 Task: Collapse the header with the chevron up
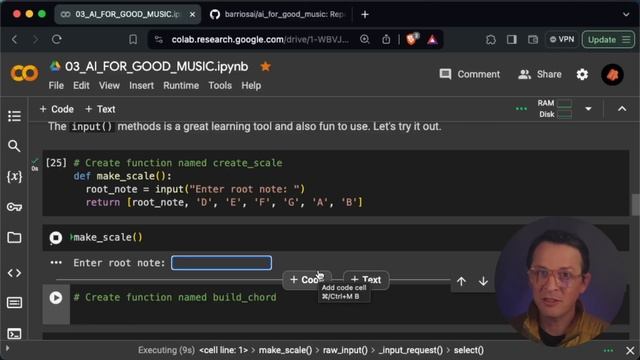[622, 109]
